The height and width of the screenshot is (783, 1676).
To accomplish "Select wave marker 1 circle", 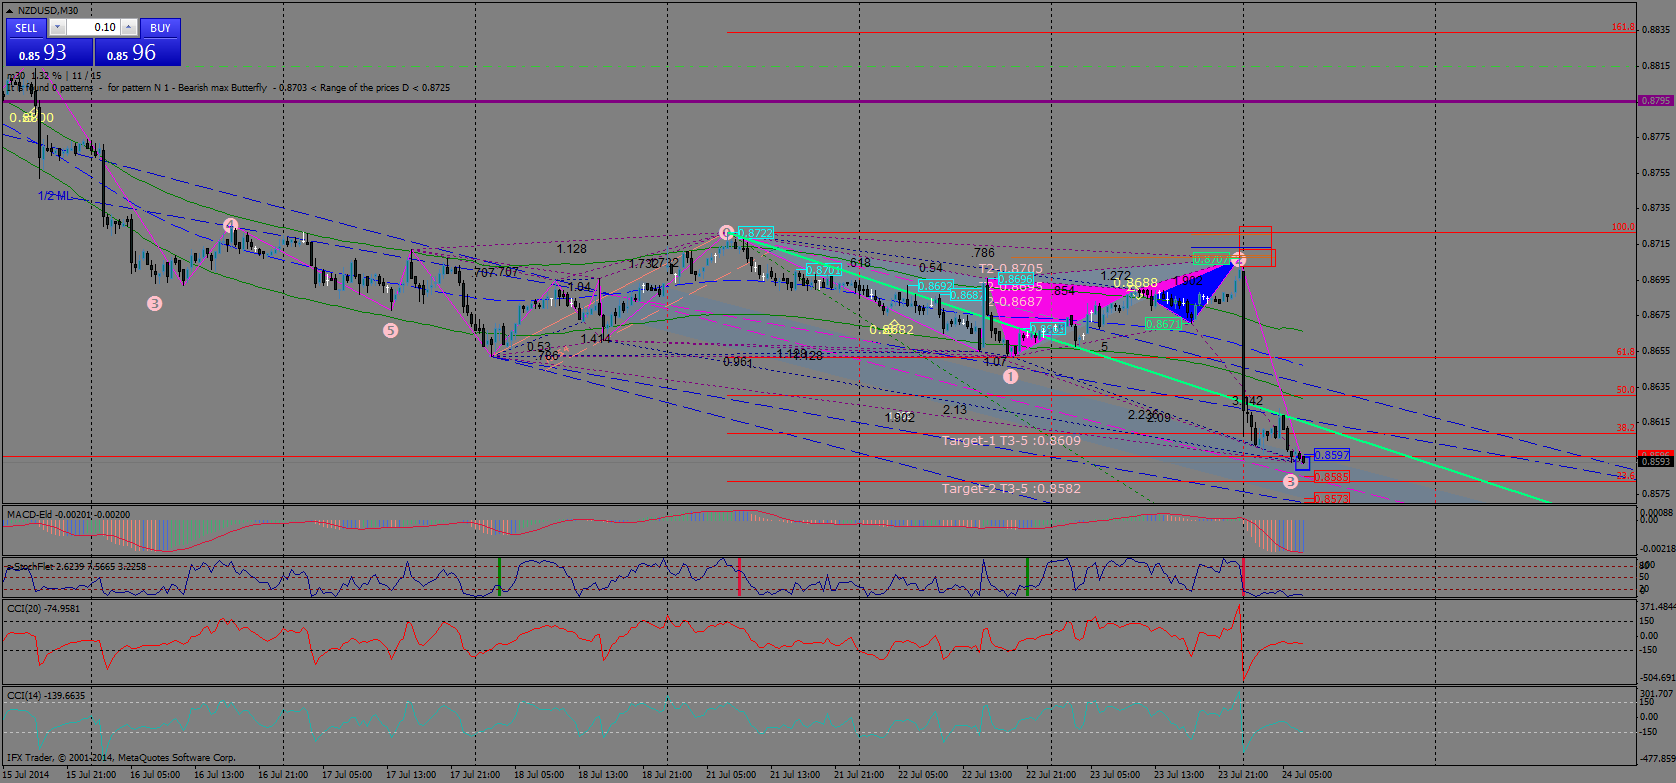I will pos(1010,377).
